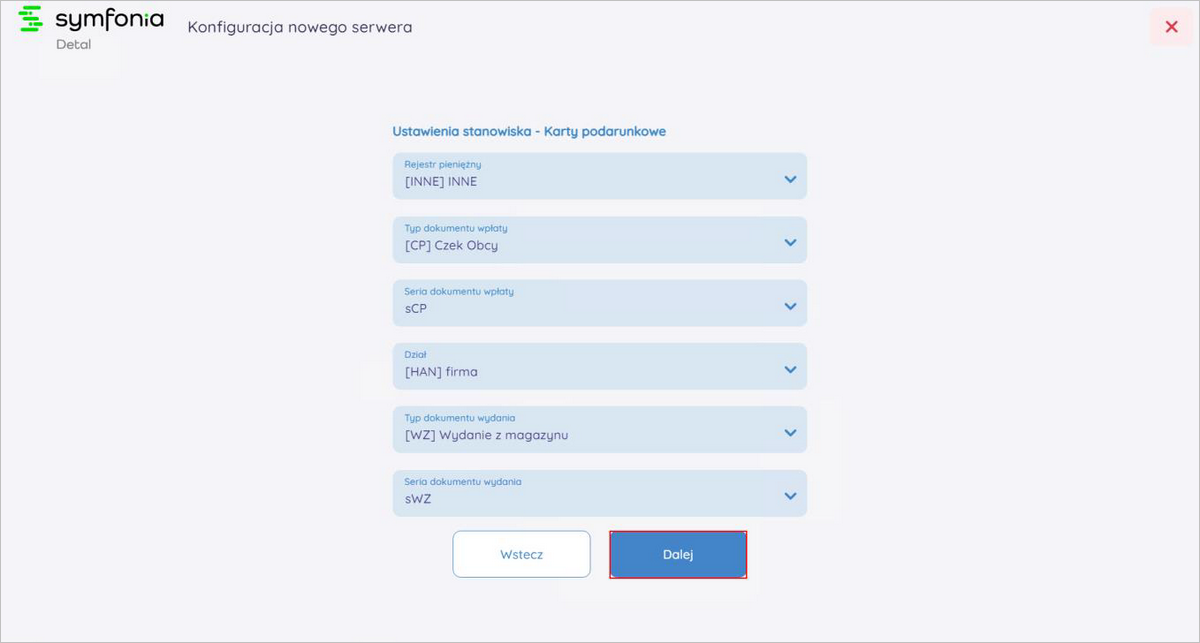Screen dimensions: 1200x643
Task: Open the Seria dokumentu wydania chevron
Action: (x=790, y=497)
